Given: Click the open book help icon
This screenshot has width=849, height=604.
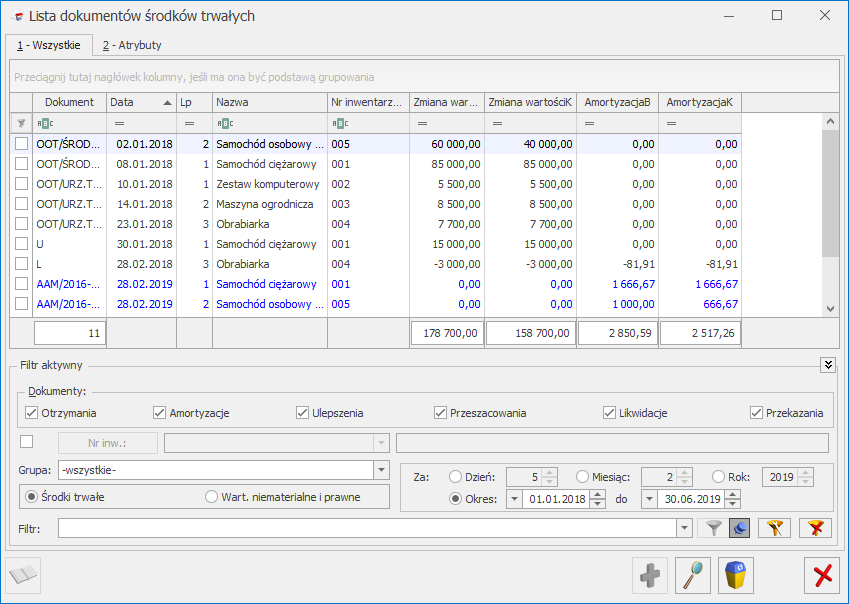Looking at the screenshot, I should pyautogui.click(x=24, y=575).
